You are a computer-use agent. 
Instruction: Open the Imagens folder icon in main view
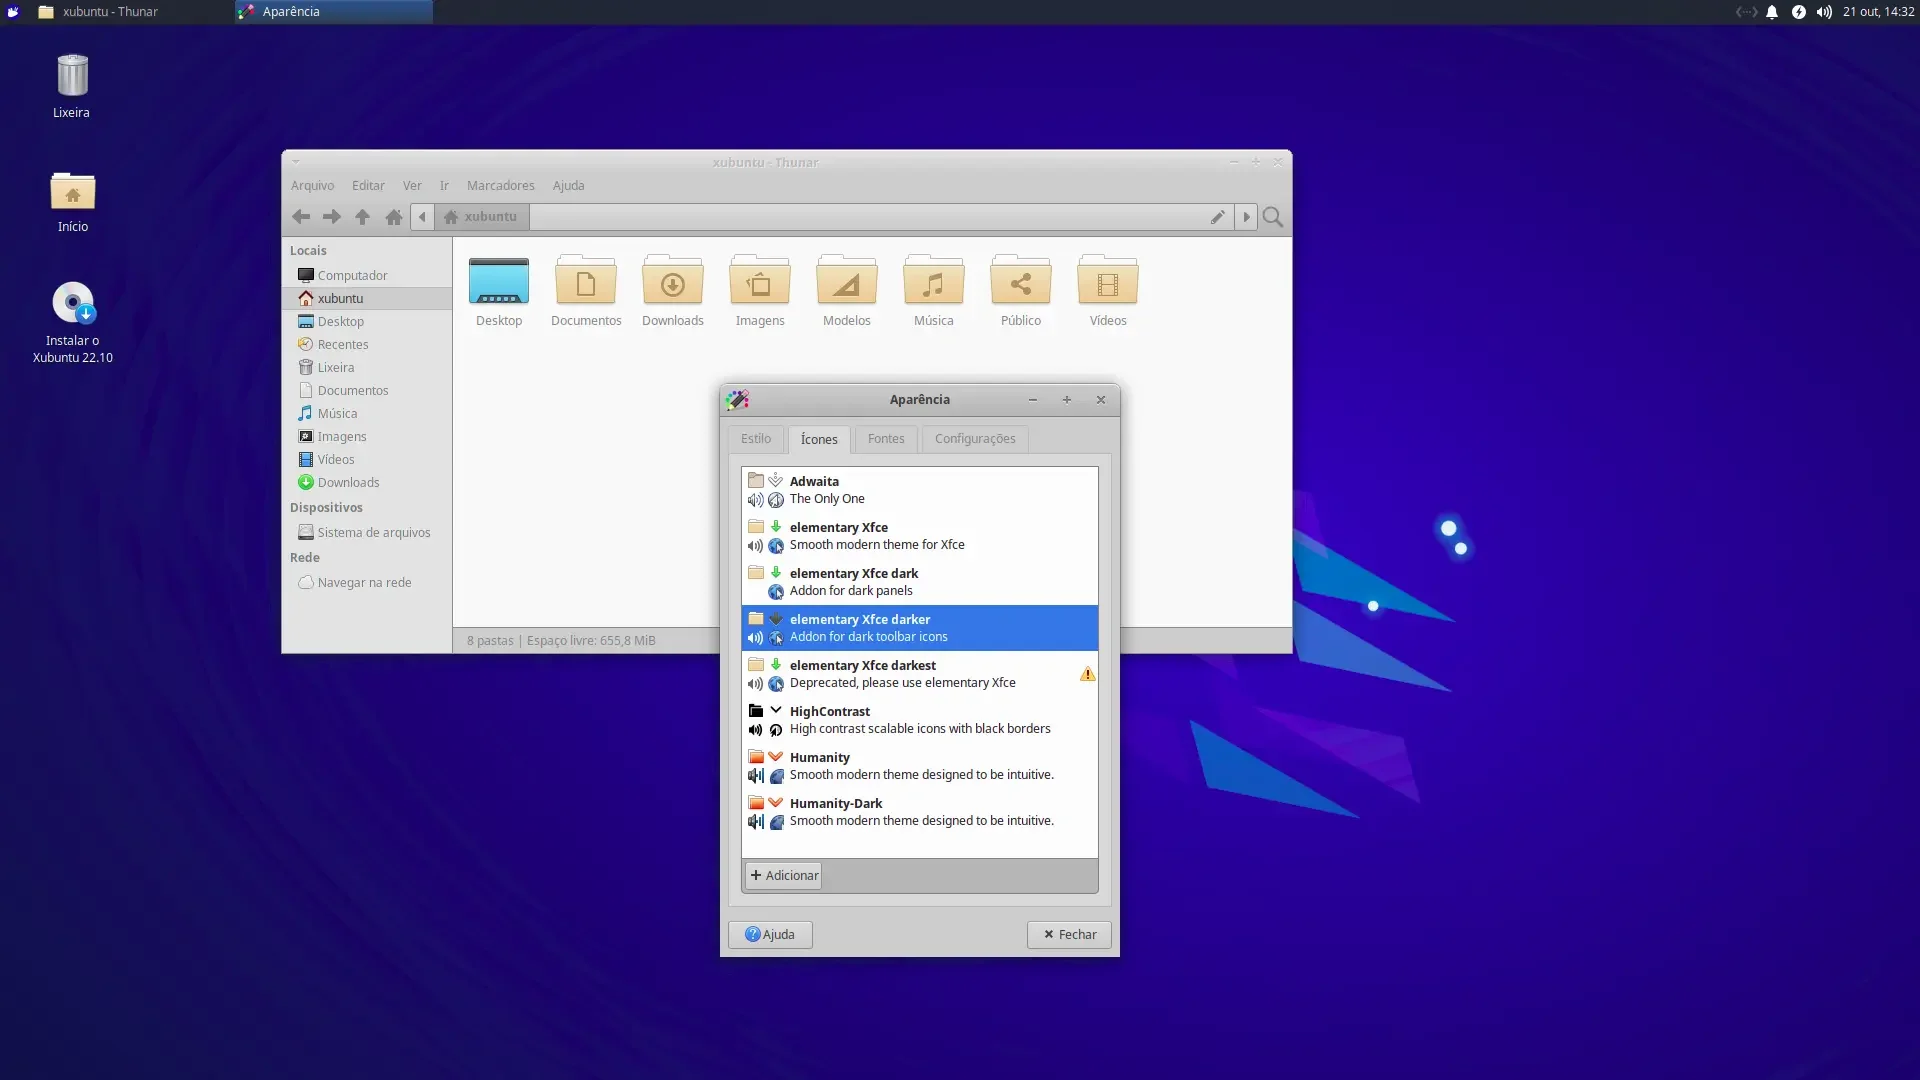point(760,279)
